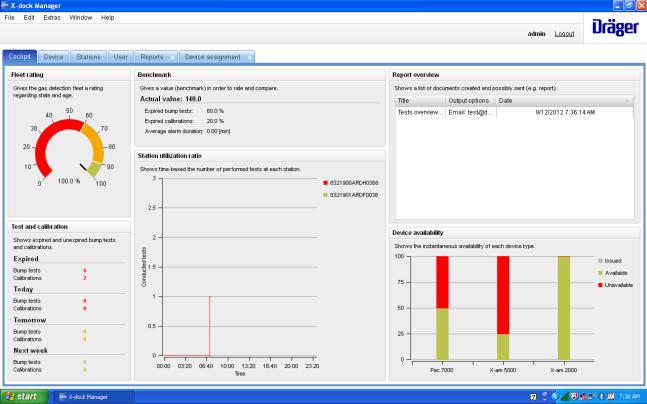The image size is (647, 404).
Task: Click the Unavailable legend marker
Action: pyautogui.click(x=599, y=285)
